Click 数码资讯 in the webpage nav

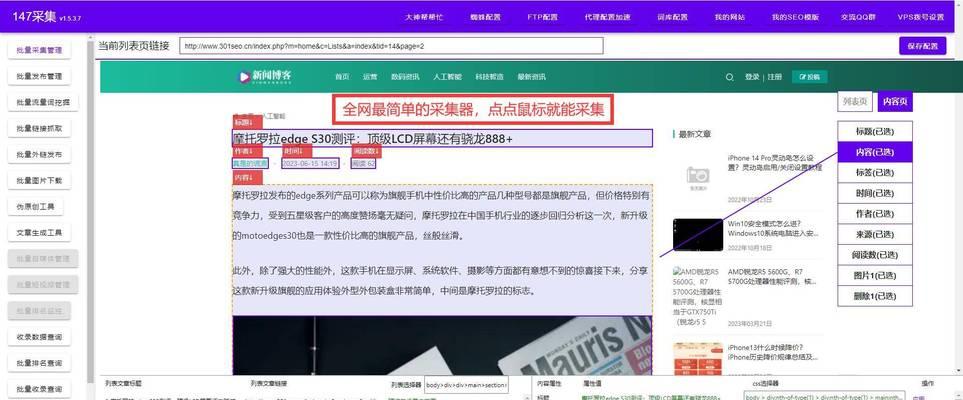405,77
